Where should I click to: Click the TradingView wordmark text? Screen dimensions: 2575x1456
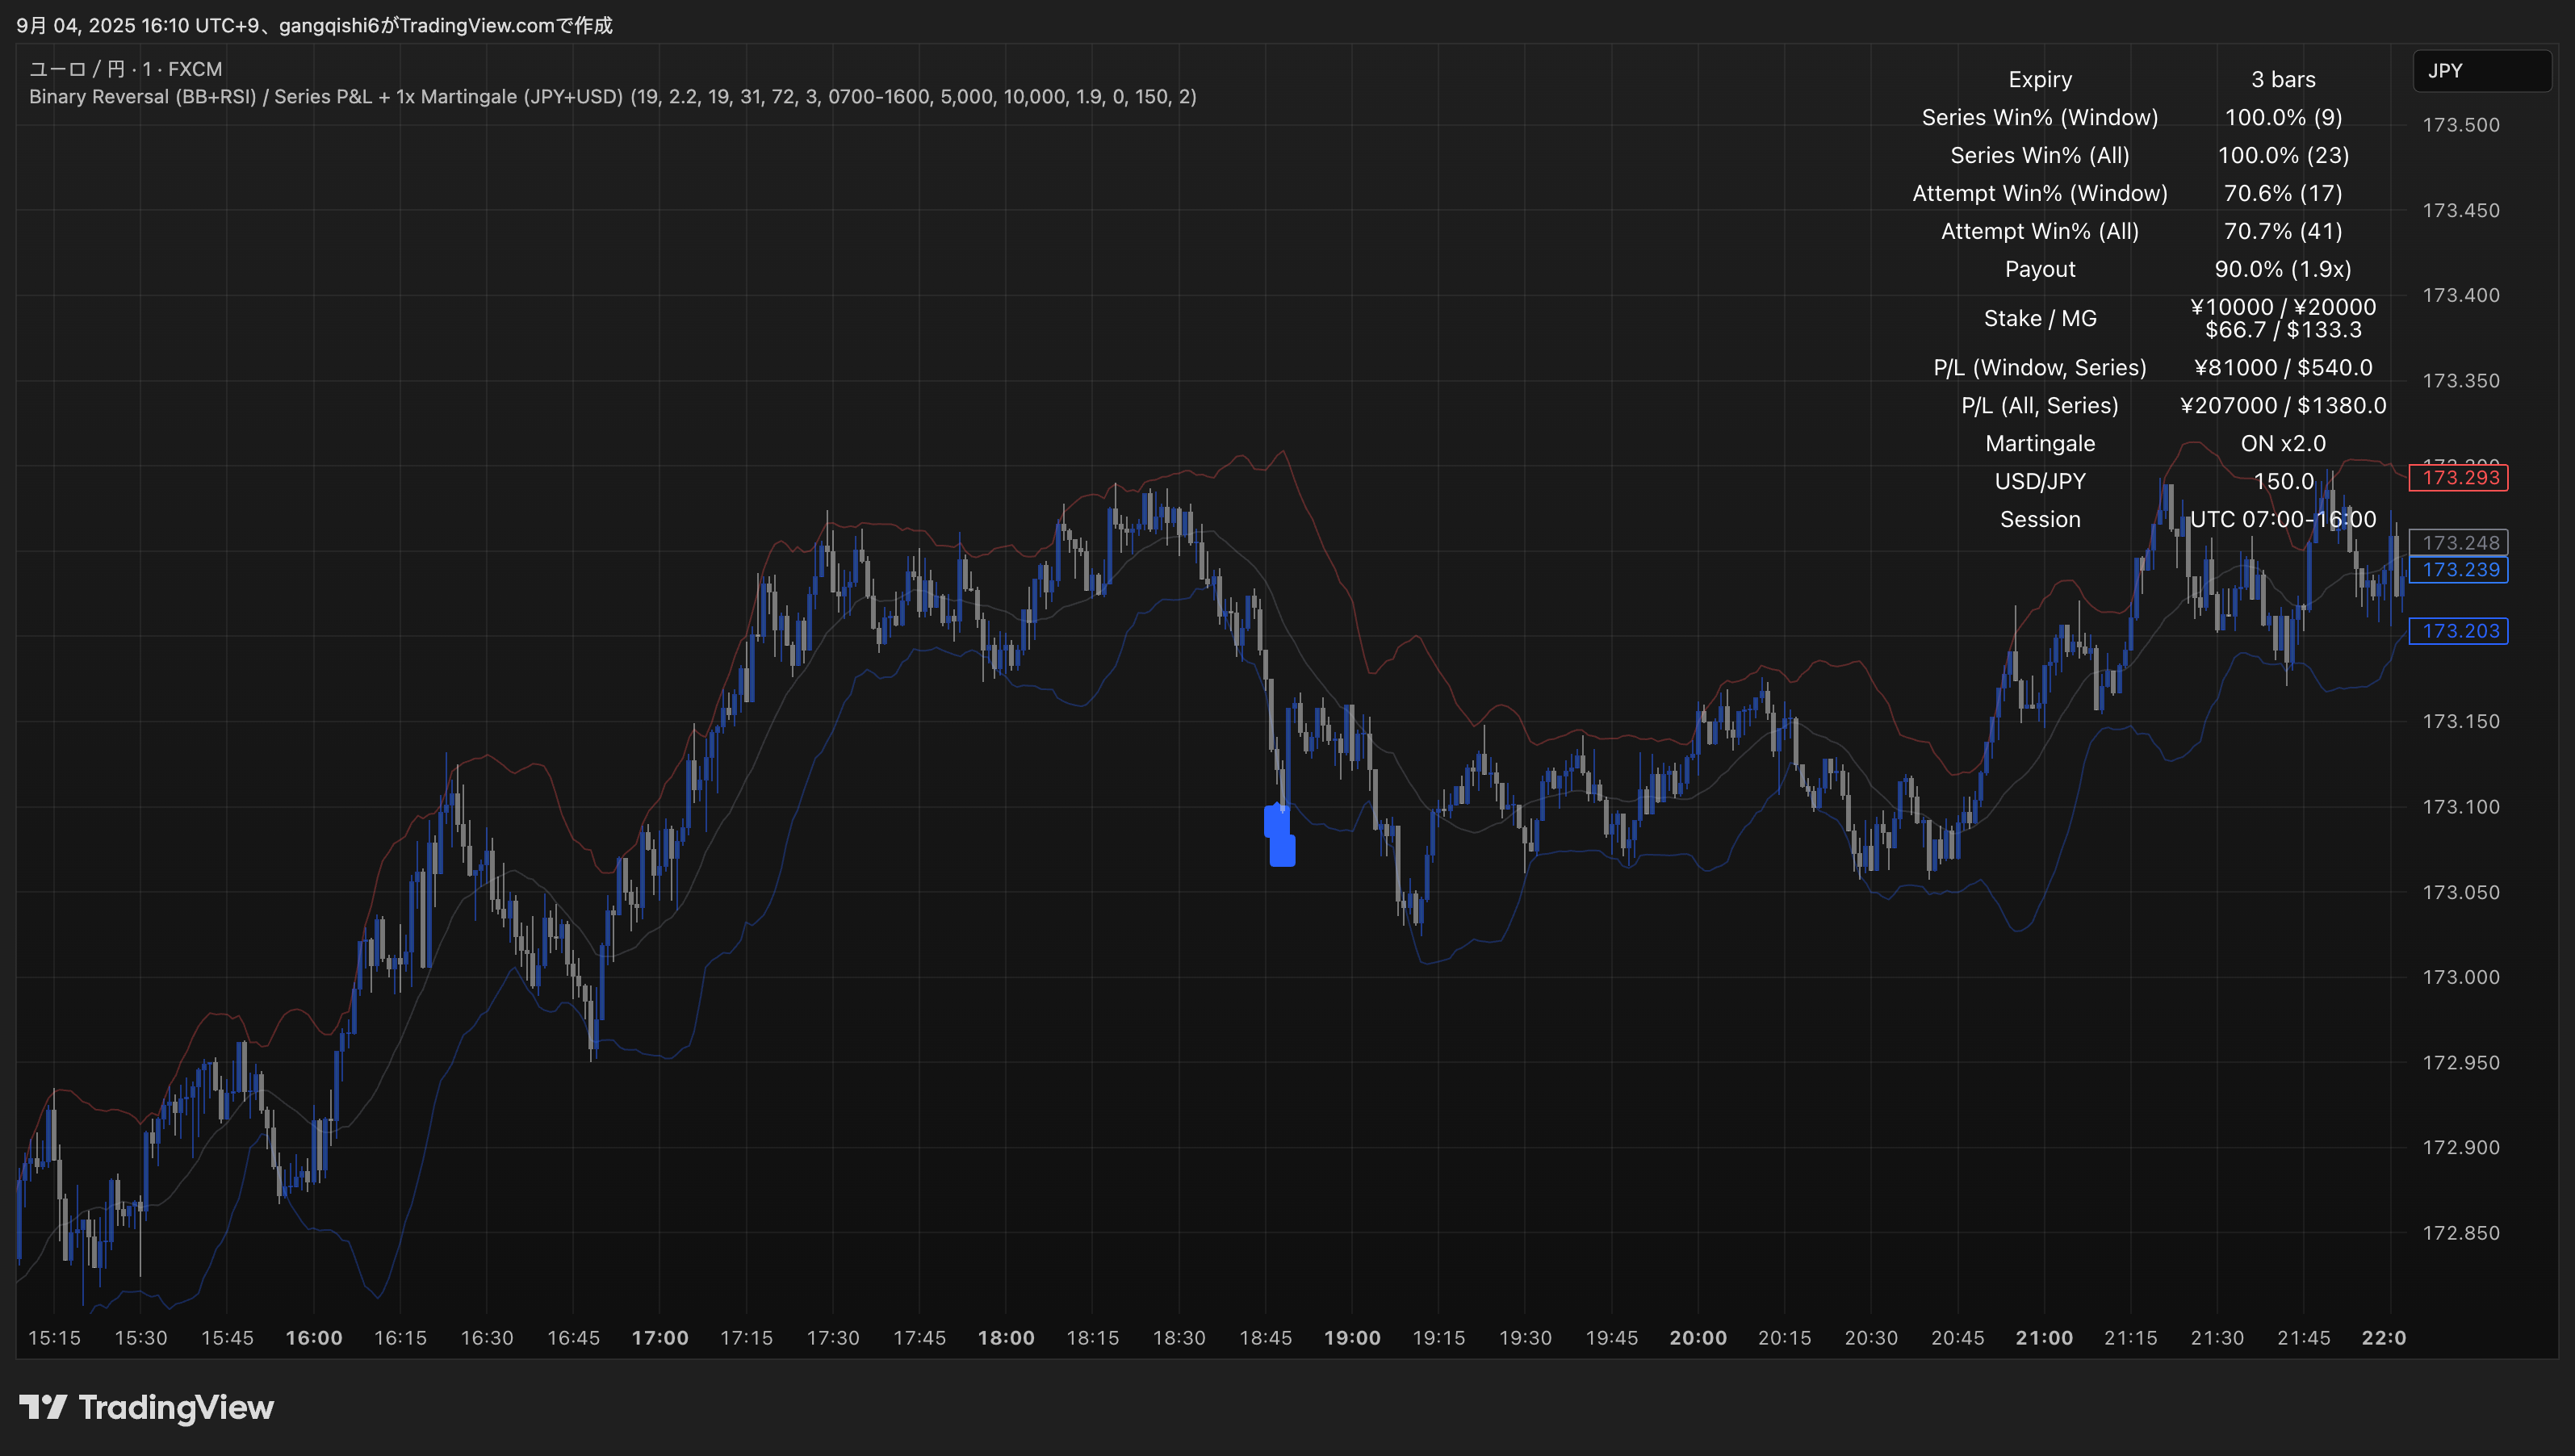(x=176, y=1408)
